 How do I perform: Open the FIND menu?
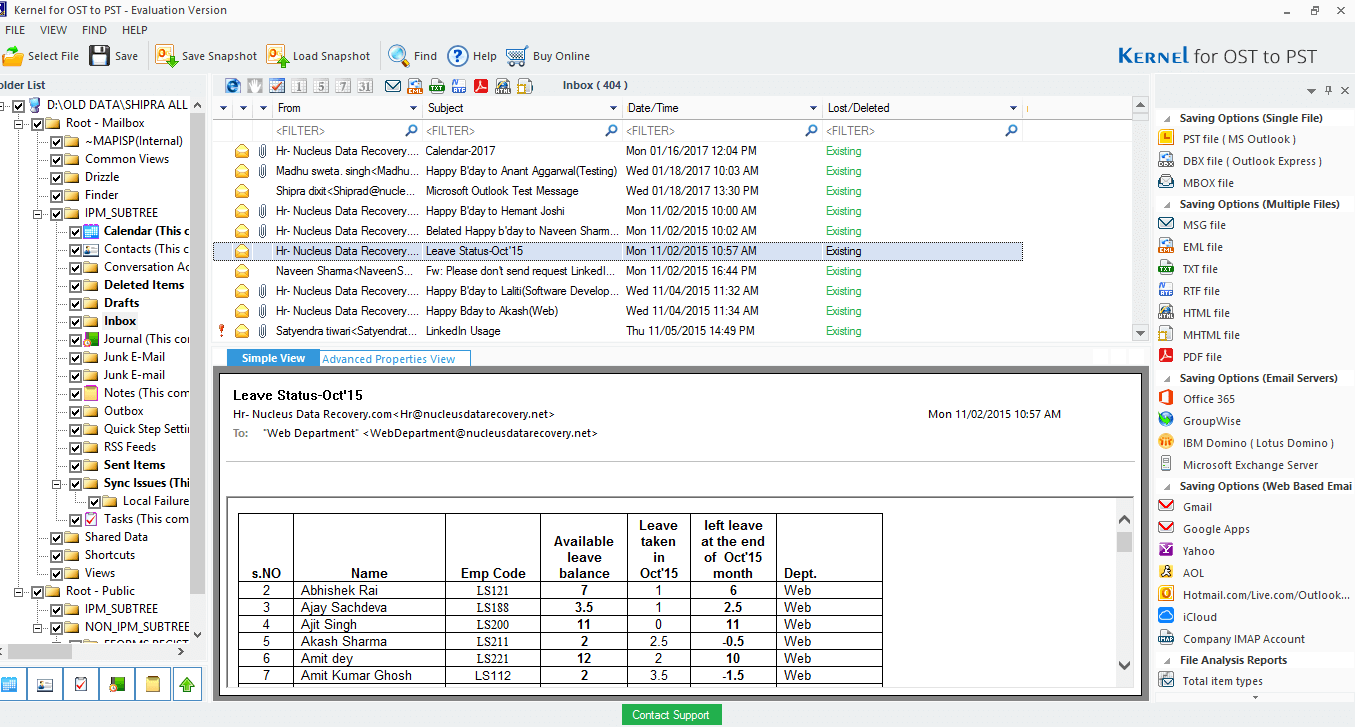[94, 30]
